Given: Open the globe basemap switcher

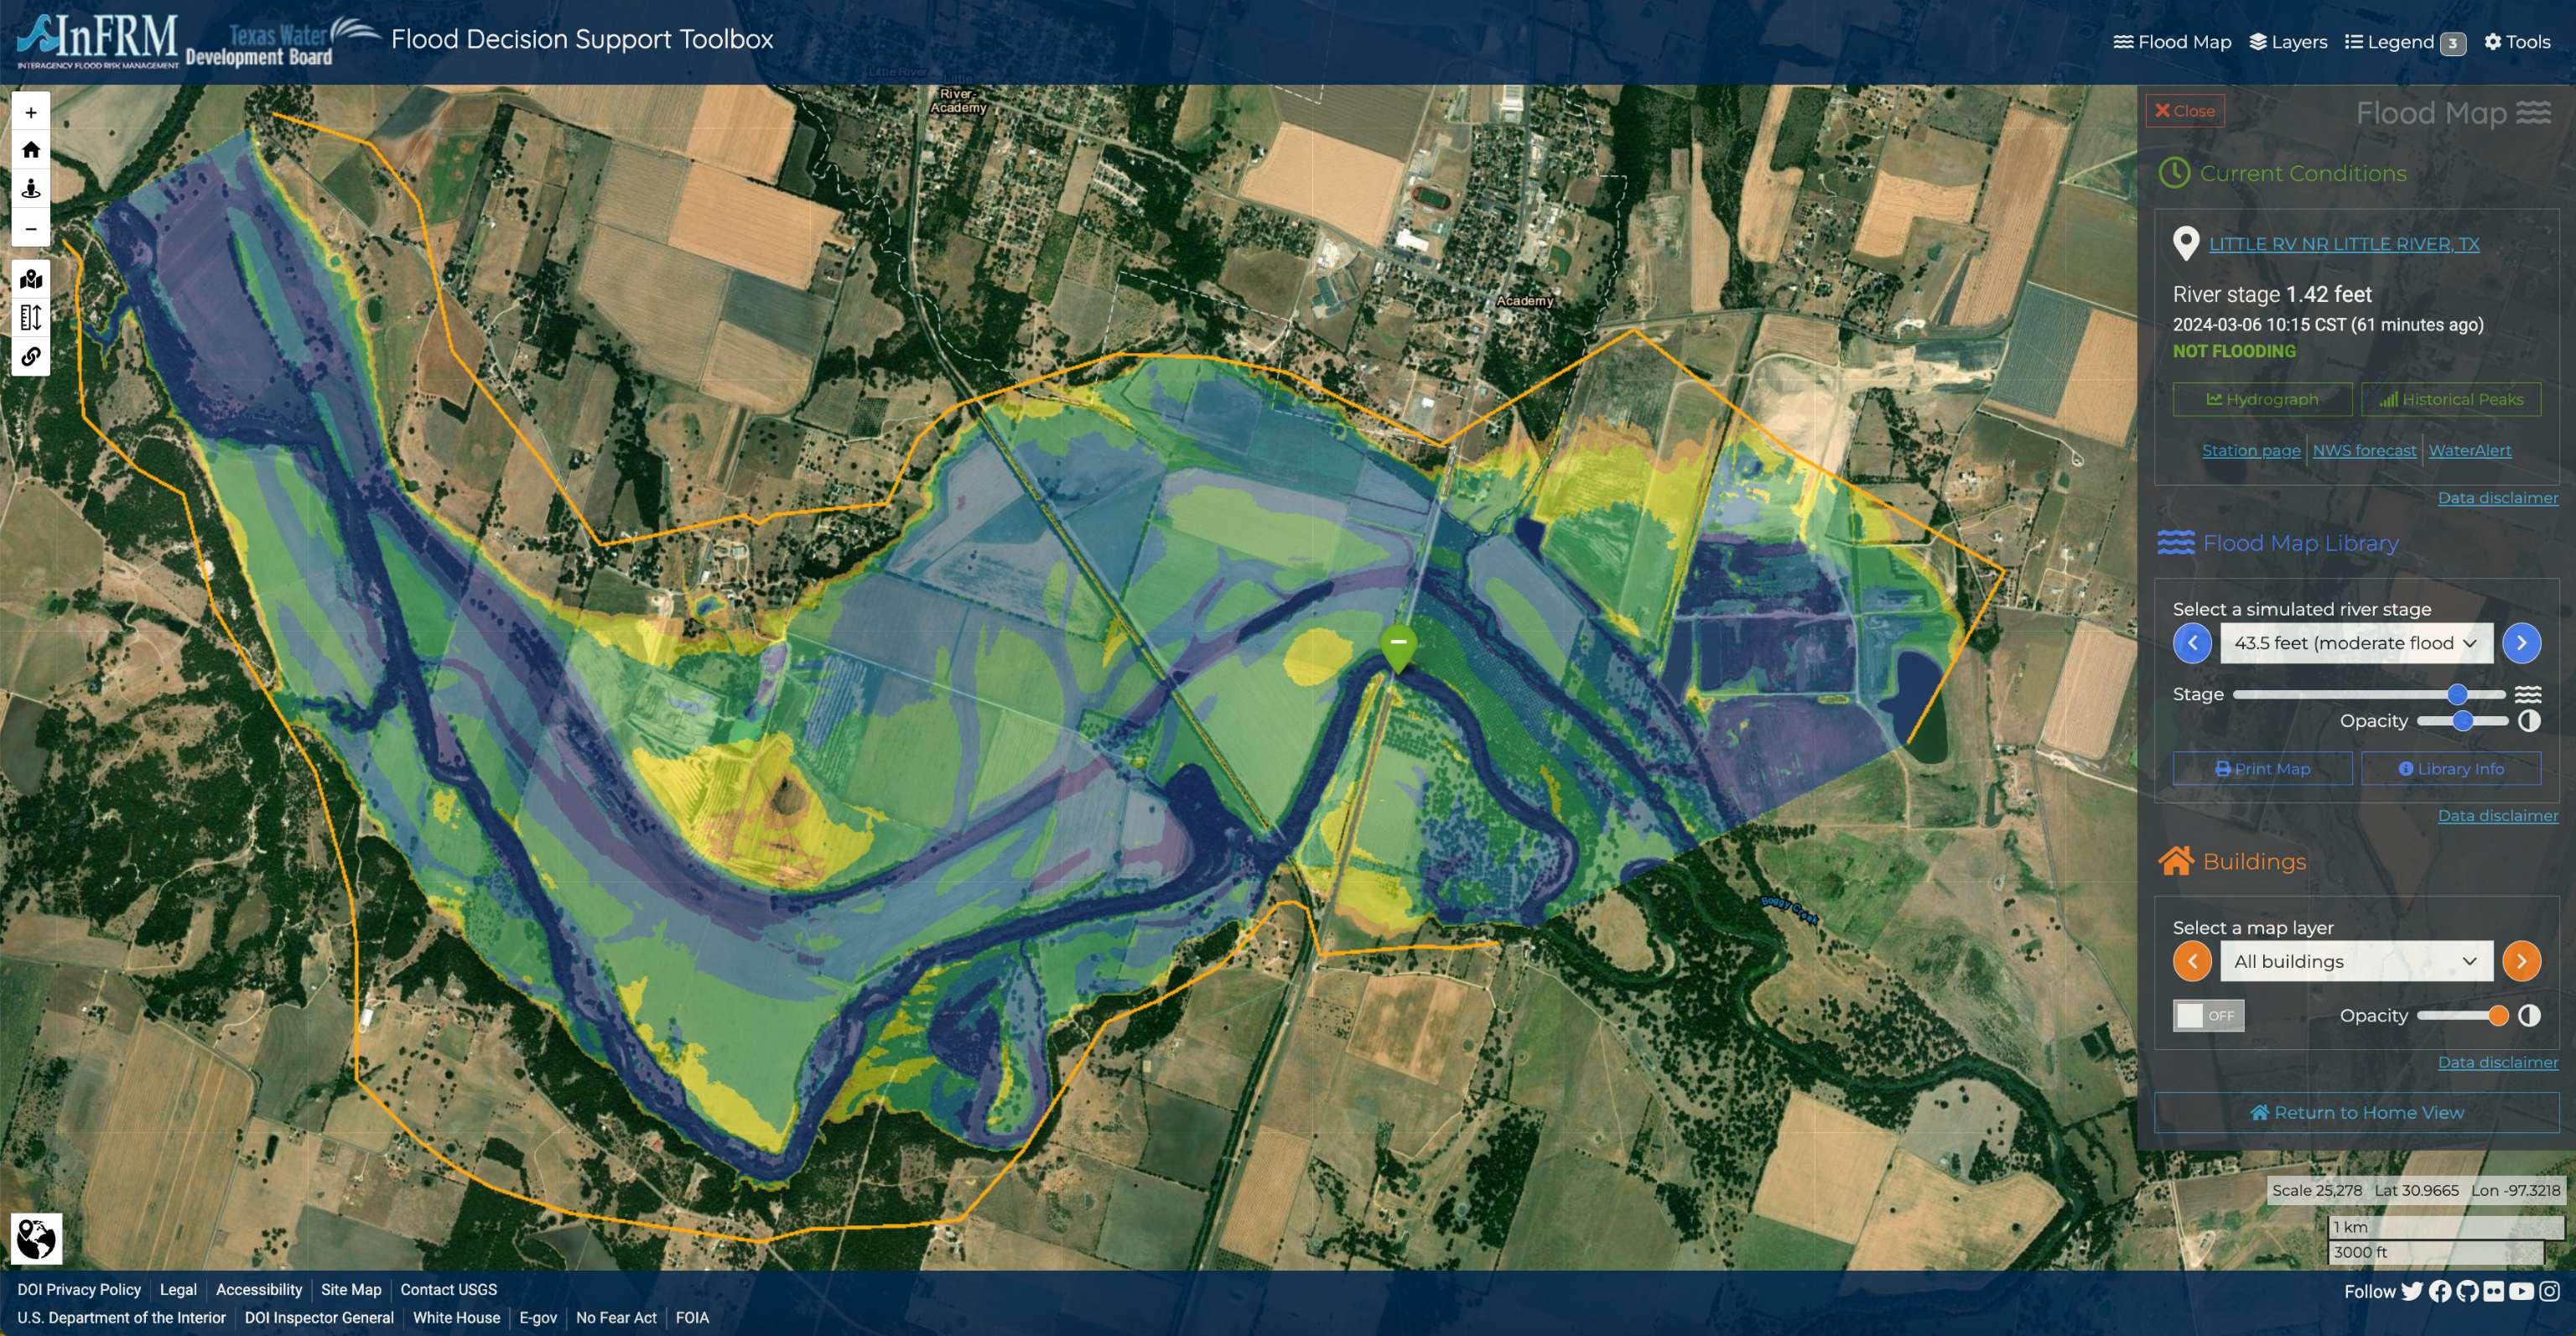Looking at the screenshot, I should point(37,1239).
